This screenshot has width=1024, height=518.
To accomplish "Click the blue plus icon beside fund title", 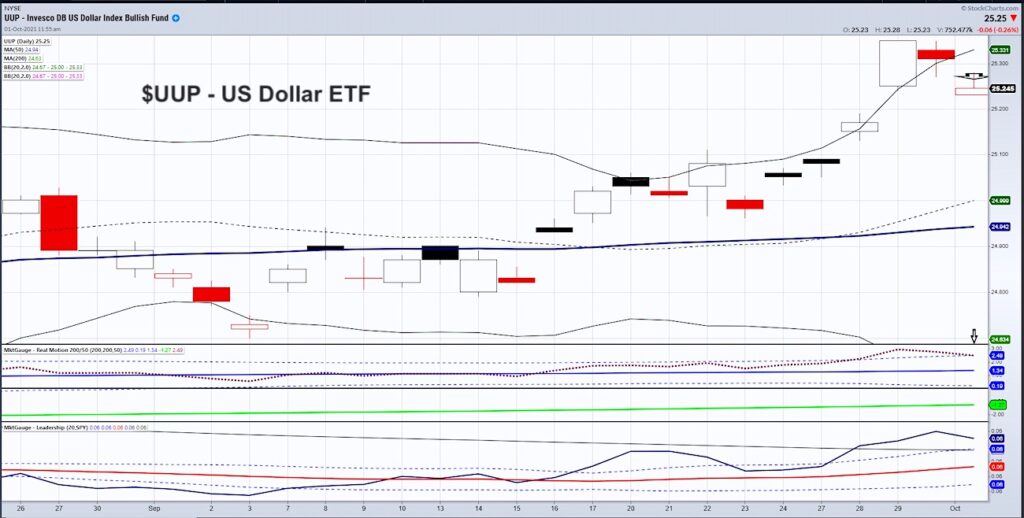I will (176, 19).
